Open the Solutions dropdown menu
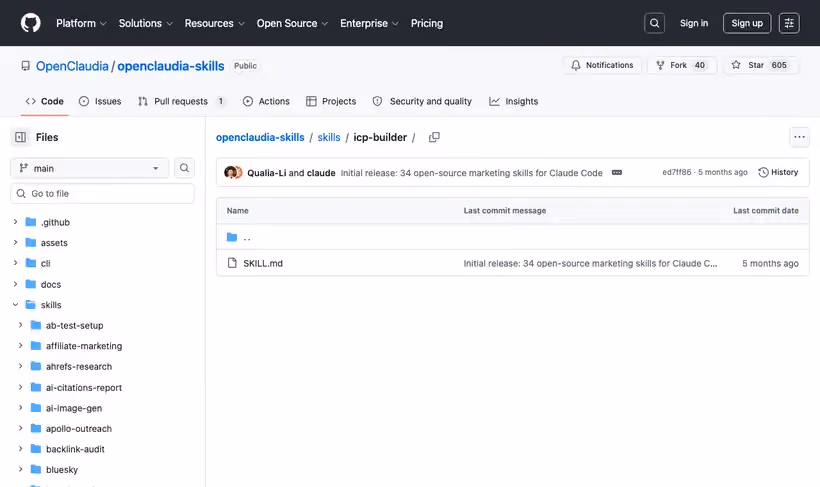This screenshot has width=820, height=487. click(145, 23)
